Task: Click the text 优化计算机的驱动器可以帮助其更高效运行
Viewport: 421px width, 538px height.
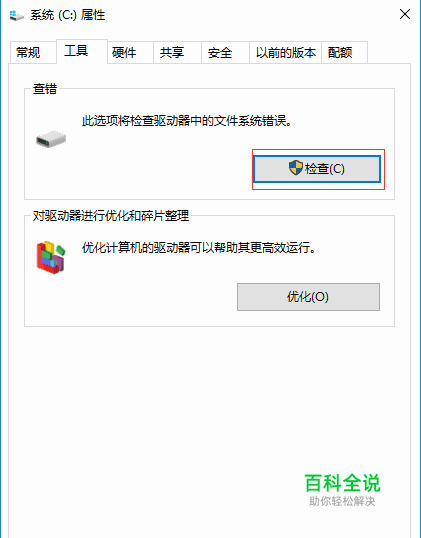Action: (198, 247)
